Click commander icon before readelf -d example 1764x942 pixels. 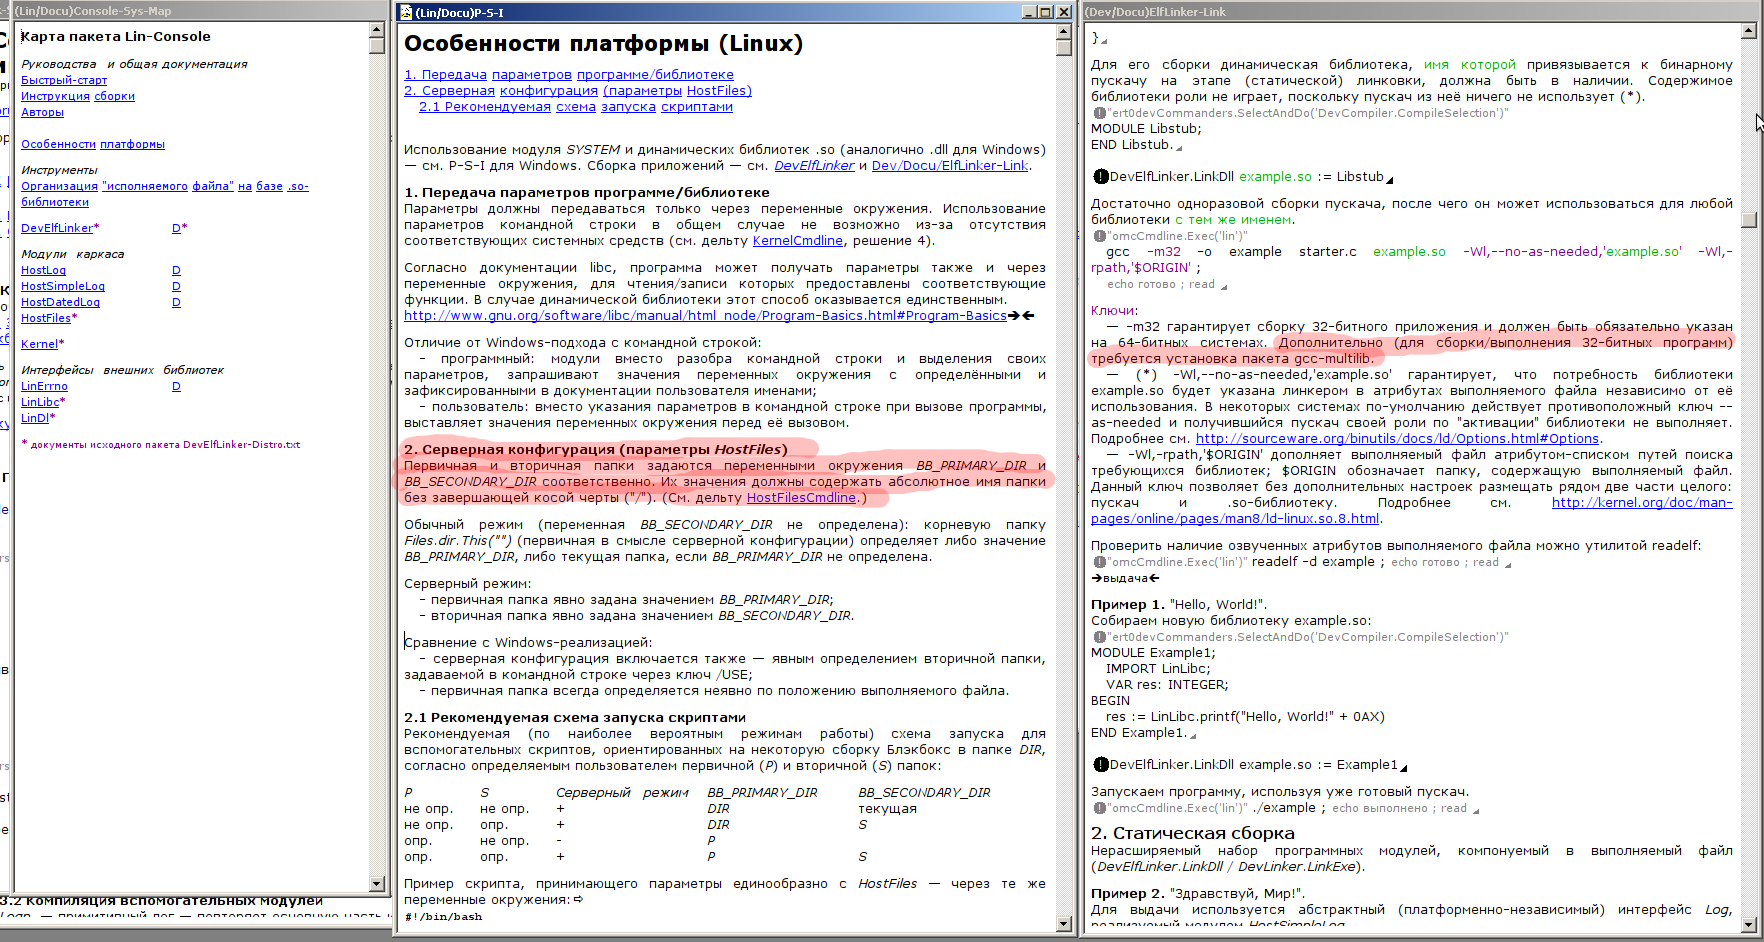1099,562
